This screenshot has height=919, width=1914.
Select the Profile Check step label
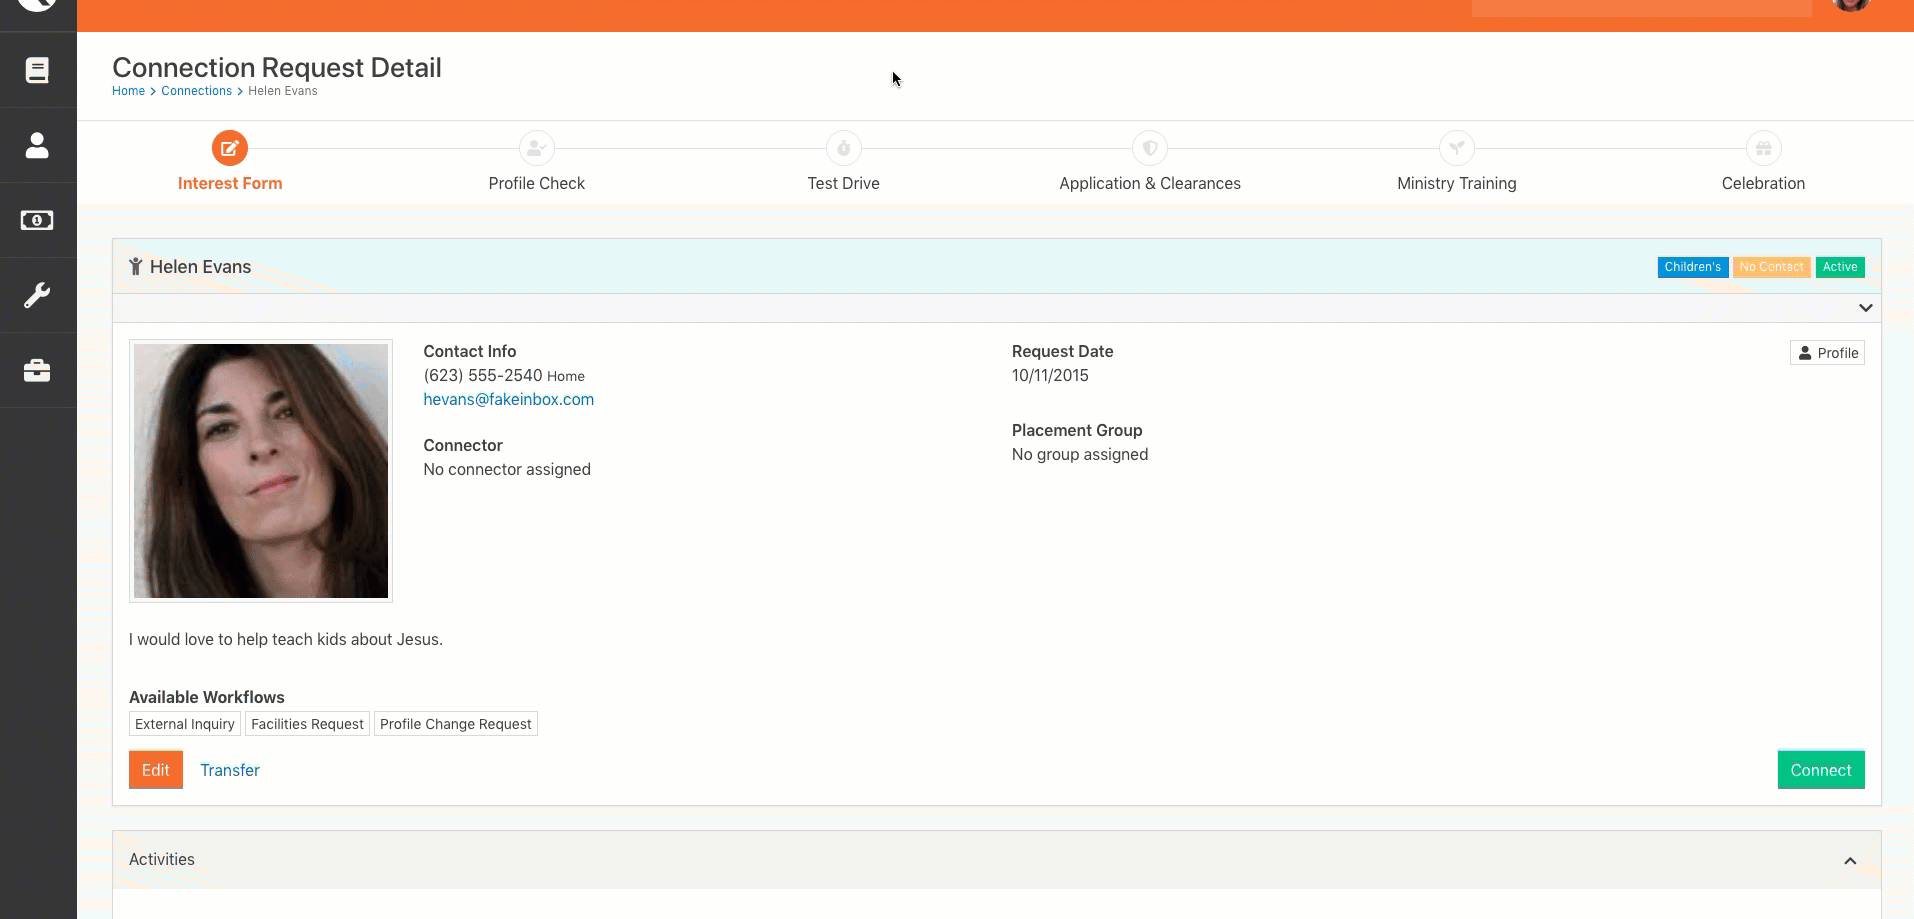click(x=537, y=183)
